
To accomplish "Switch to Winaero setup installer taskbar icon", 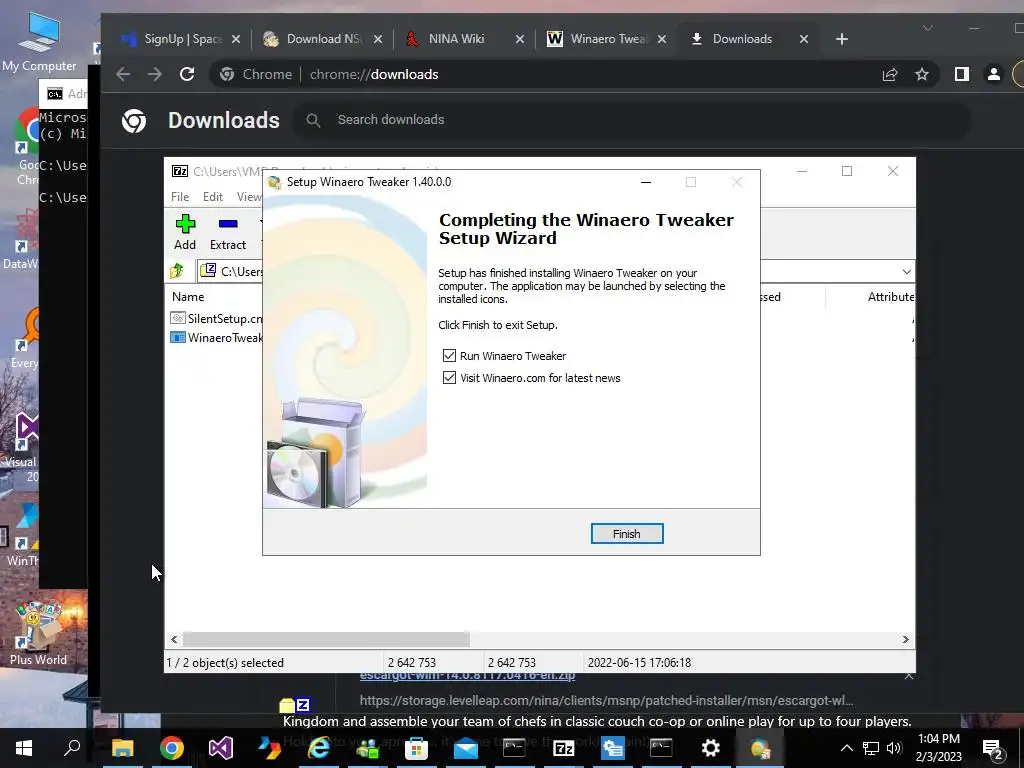I will [759, 748].
